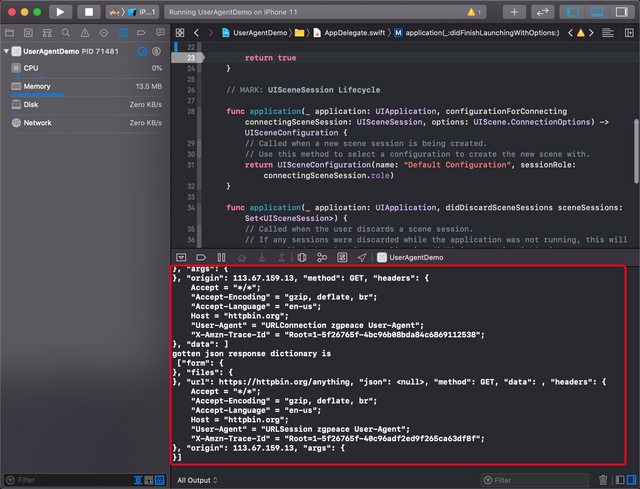
Task: Open the All Output popup
Action: 197,480
